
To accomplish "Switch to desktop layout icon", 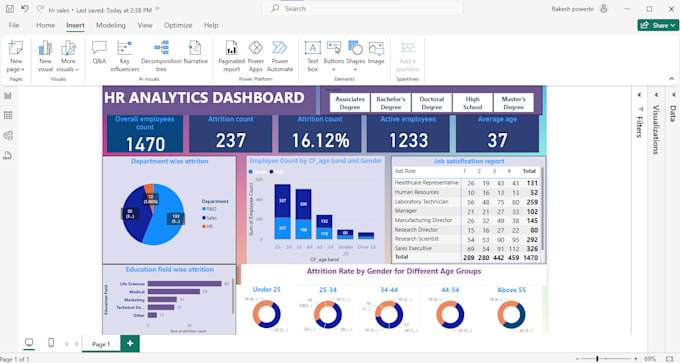I will coord(29,343).
